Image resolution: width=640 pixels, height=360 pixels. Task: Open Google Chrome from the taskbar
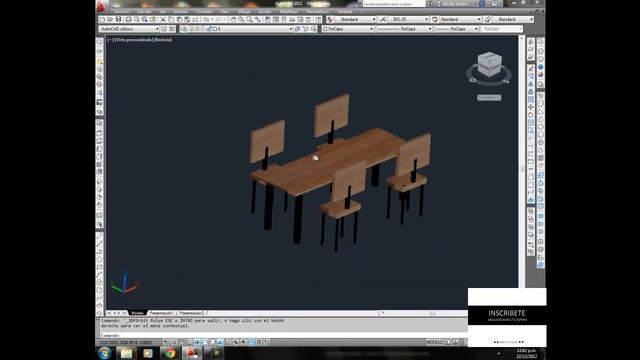tap(170, 353)
